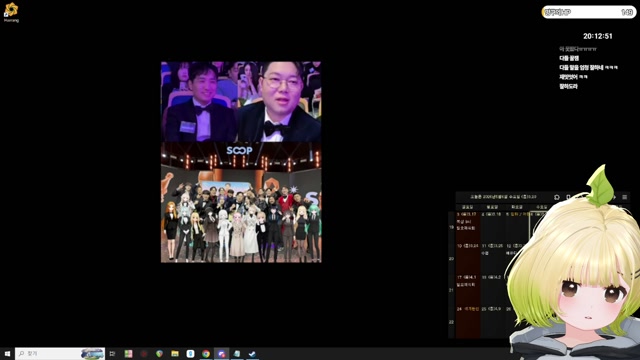Click the bottom chat message '잘먹도라'

coord(569,86)
